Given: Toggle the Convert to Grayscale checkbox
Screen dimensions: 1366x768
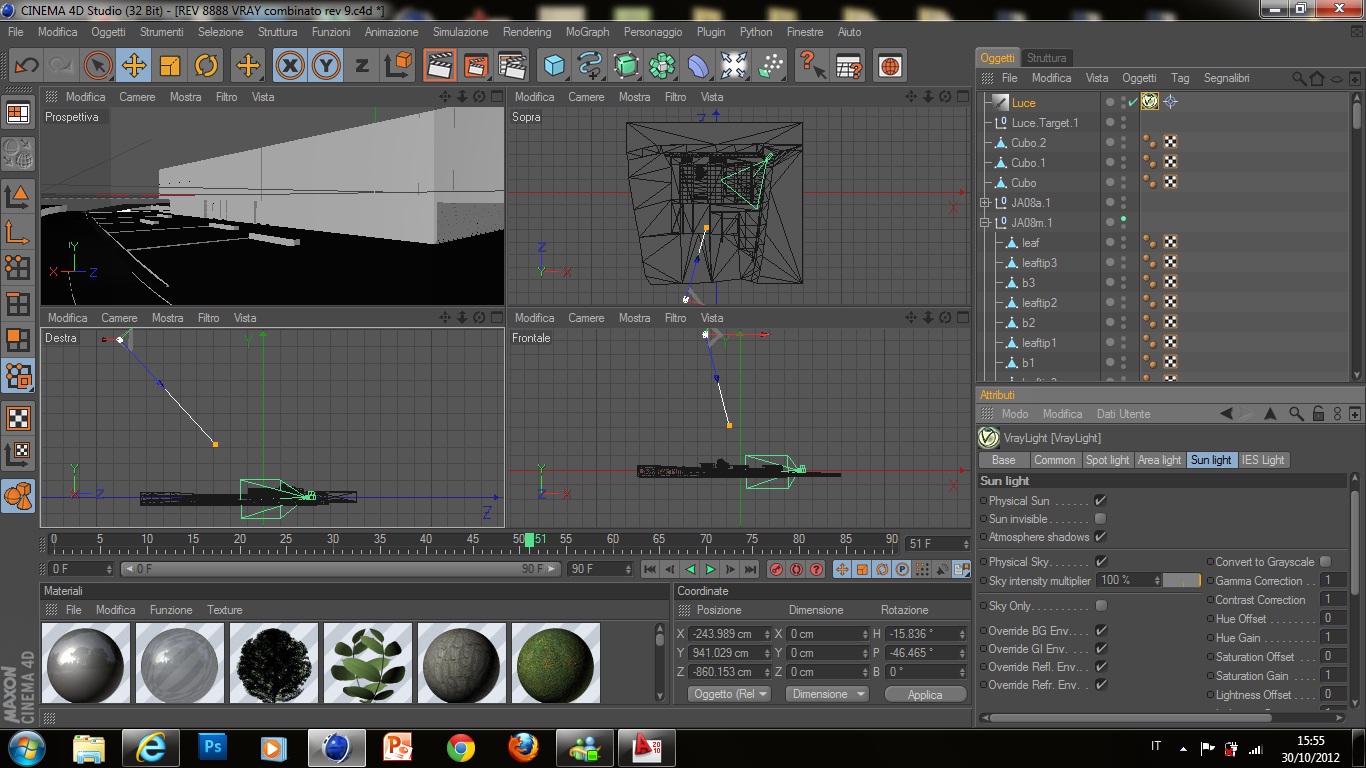Looking at the screenshot, I should [1325, 562].
